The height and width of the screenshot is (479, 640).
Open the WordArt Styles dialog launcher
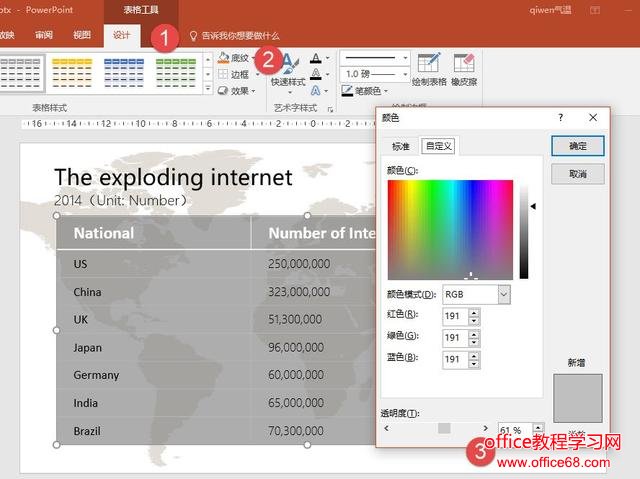point(330,109)
